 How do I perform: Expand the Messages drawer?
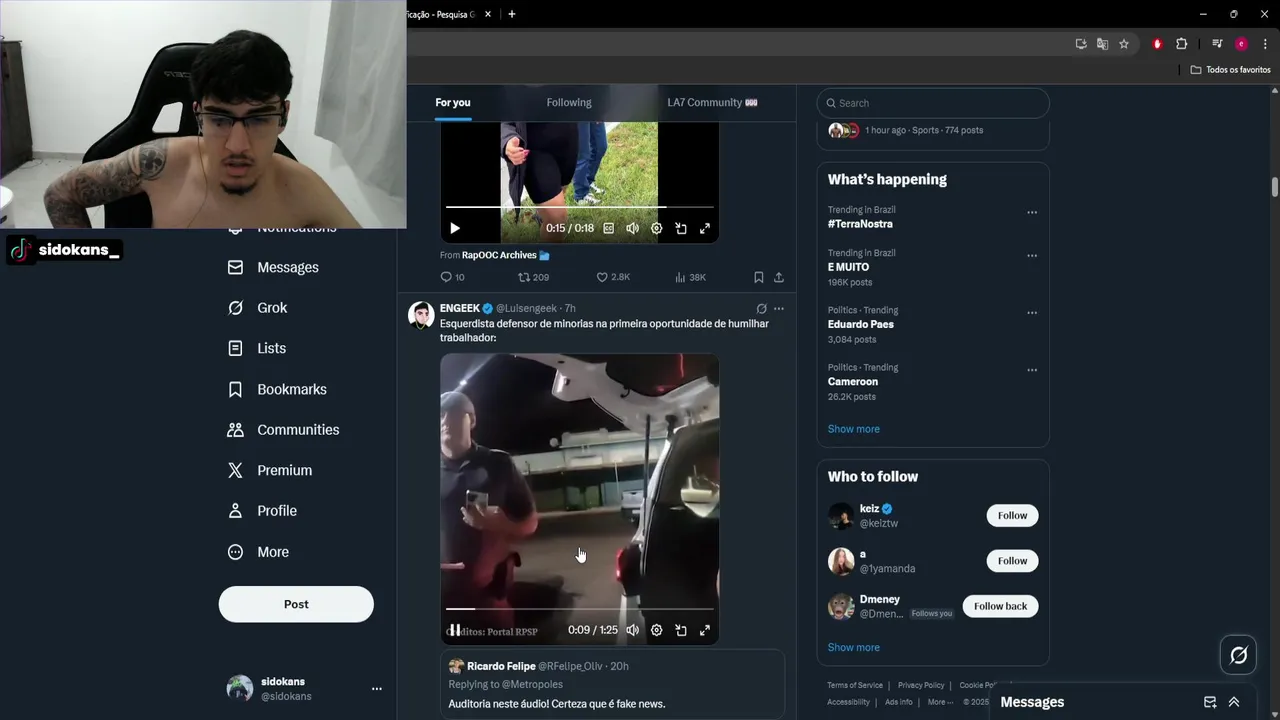1234,702
